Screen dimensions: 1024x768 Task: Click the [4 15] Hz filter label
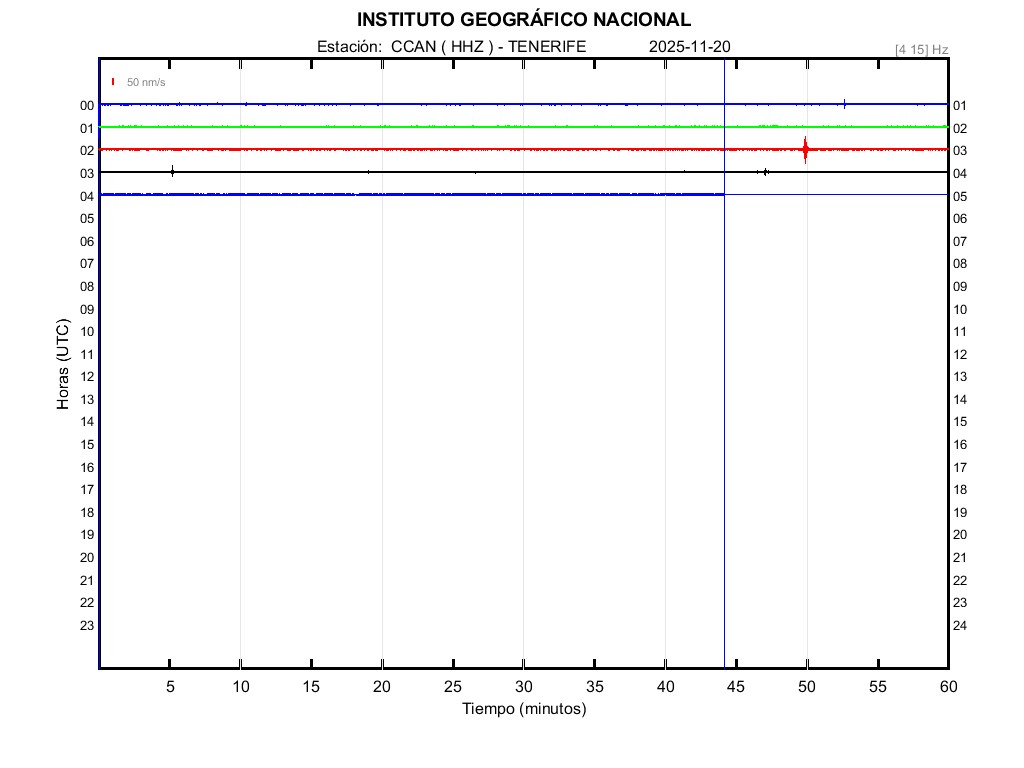tap(921, 49)
